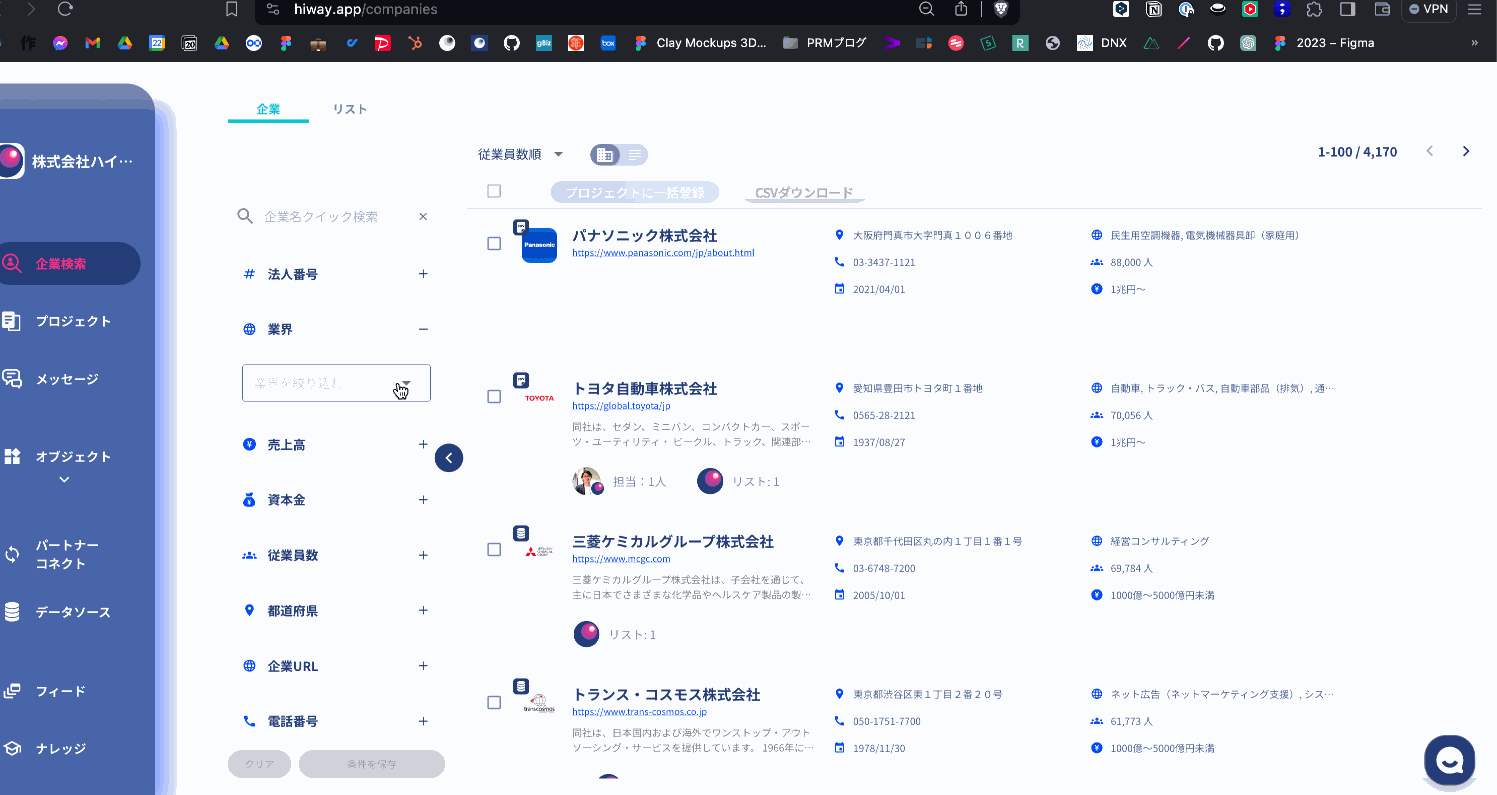This screenshot has height=795, width=1497.
Task: Expand the 売上高 filter
Action: click(x=423, y=445)
